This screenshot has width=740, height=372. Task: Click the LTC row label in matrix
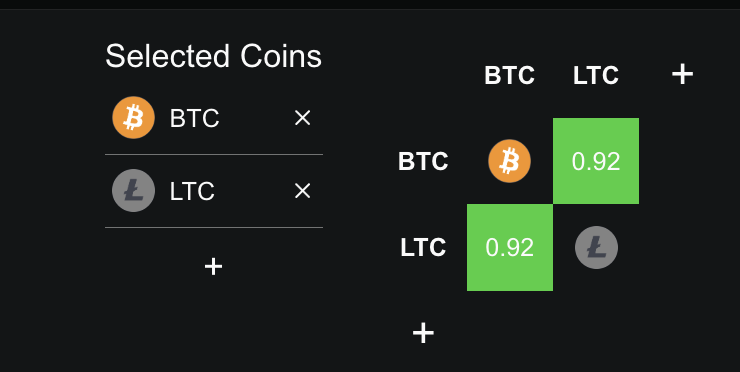423,248
